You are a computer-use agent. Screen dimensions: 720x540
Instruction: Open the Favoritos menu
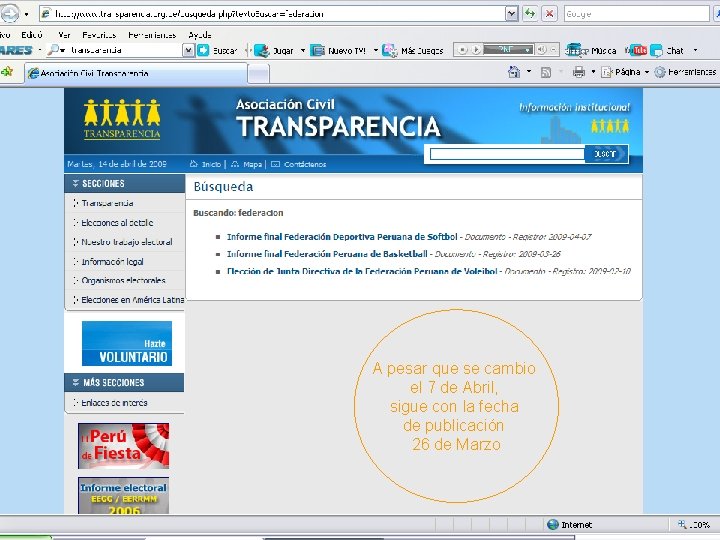(x=99, y=35)
